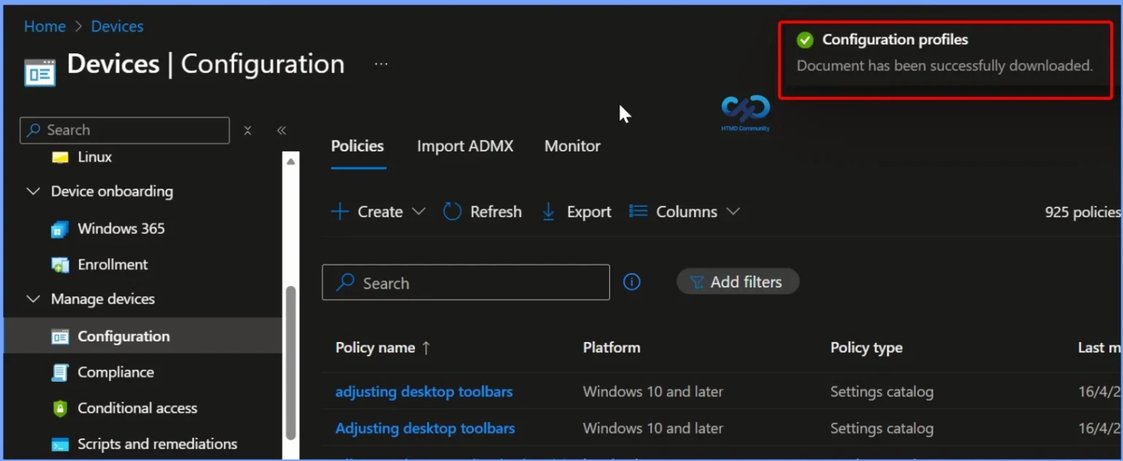Click the Scripts and remediations icon
Screen dimensions: 1123x461
(x=60, y=445)
